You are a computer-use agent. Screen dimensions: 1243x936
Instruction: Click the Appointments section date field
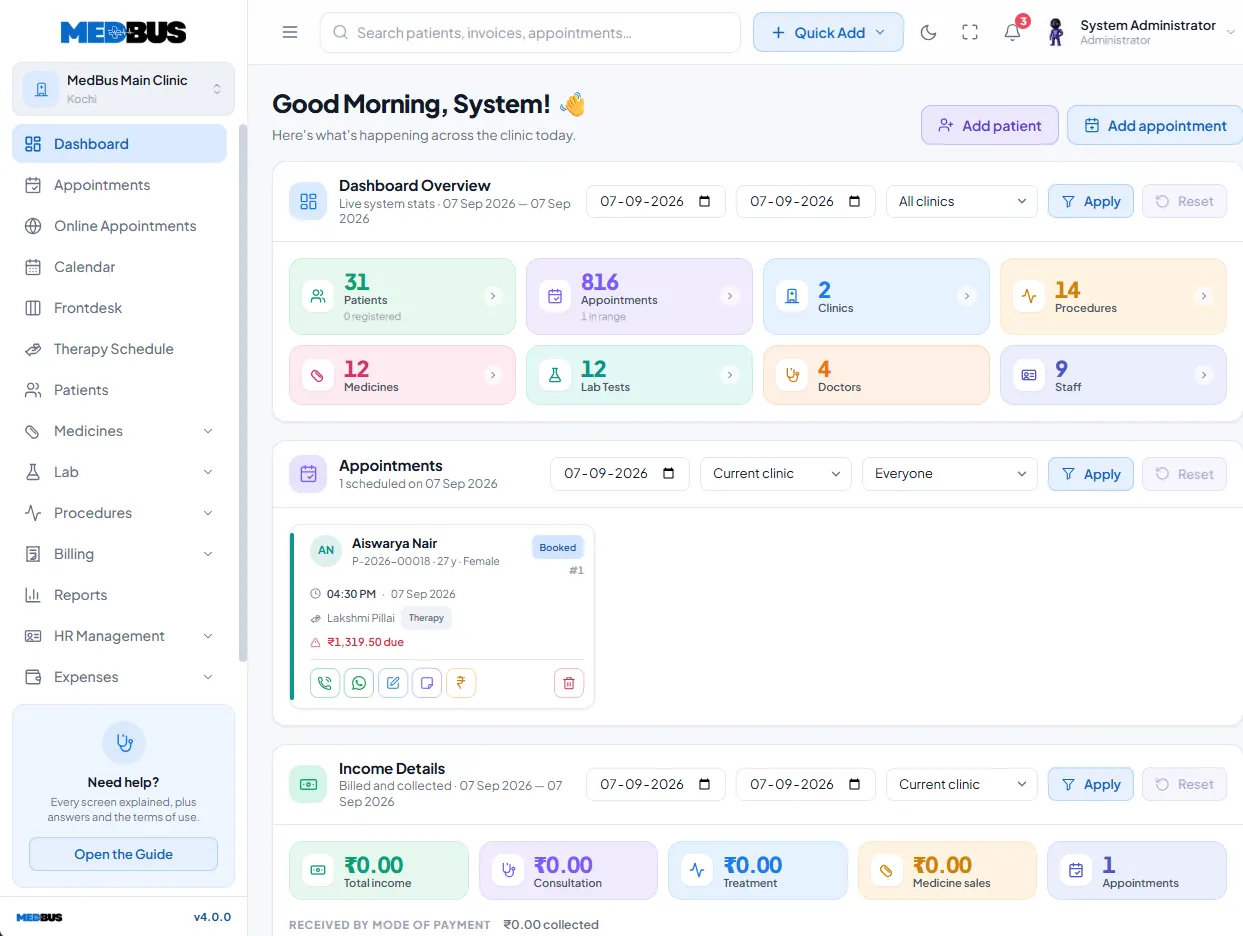tap(620, 474)
